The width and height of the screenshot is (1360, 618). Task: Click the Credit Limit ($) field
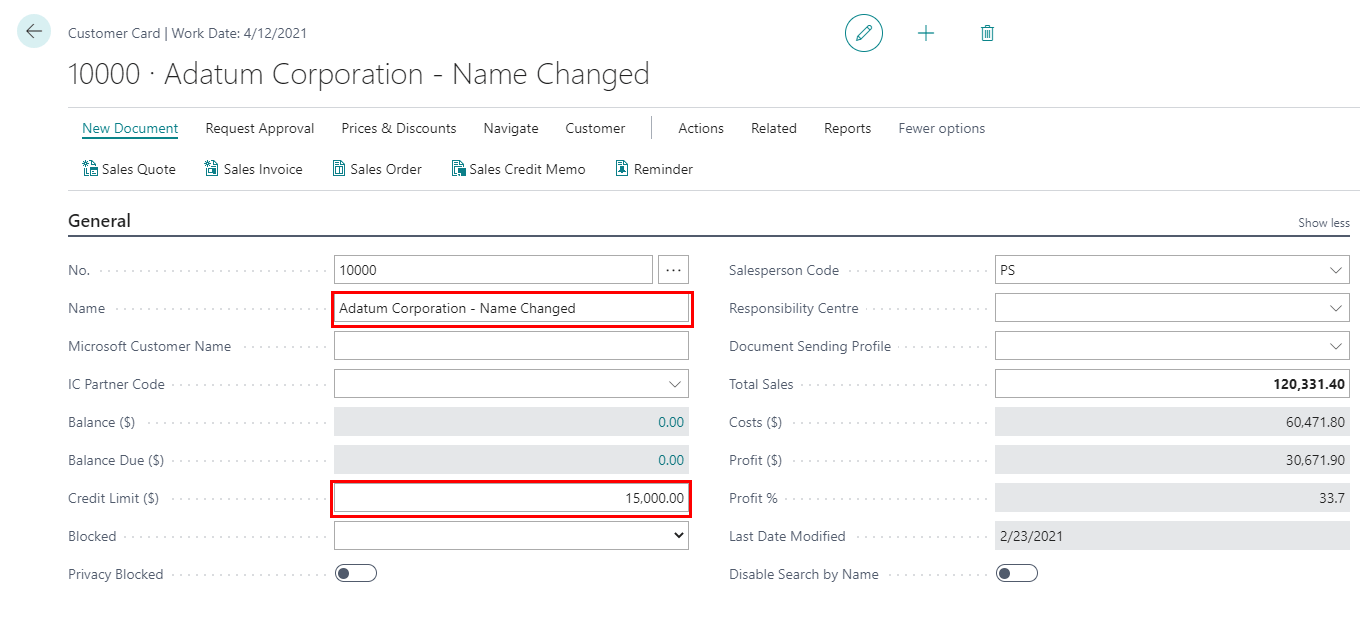point(511,498)
